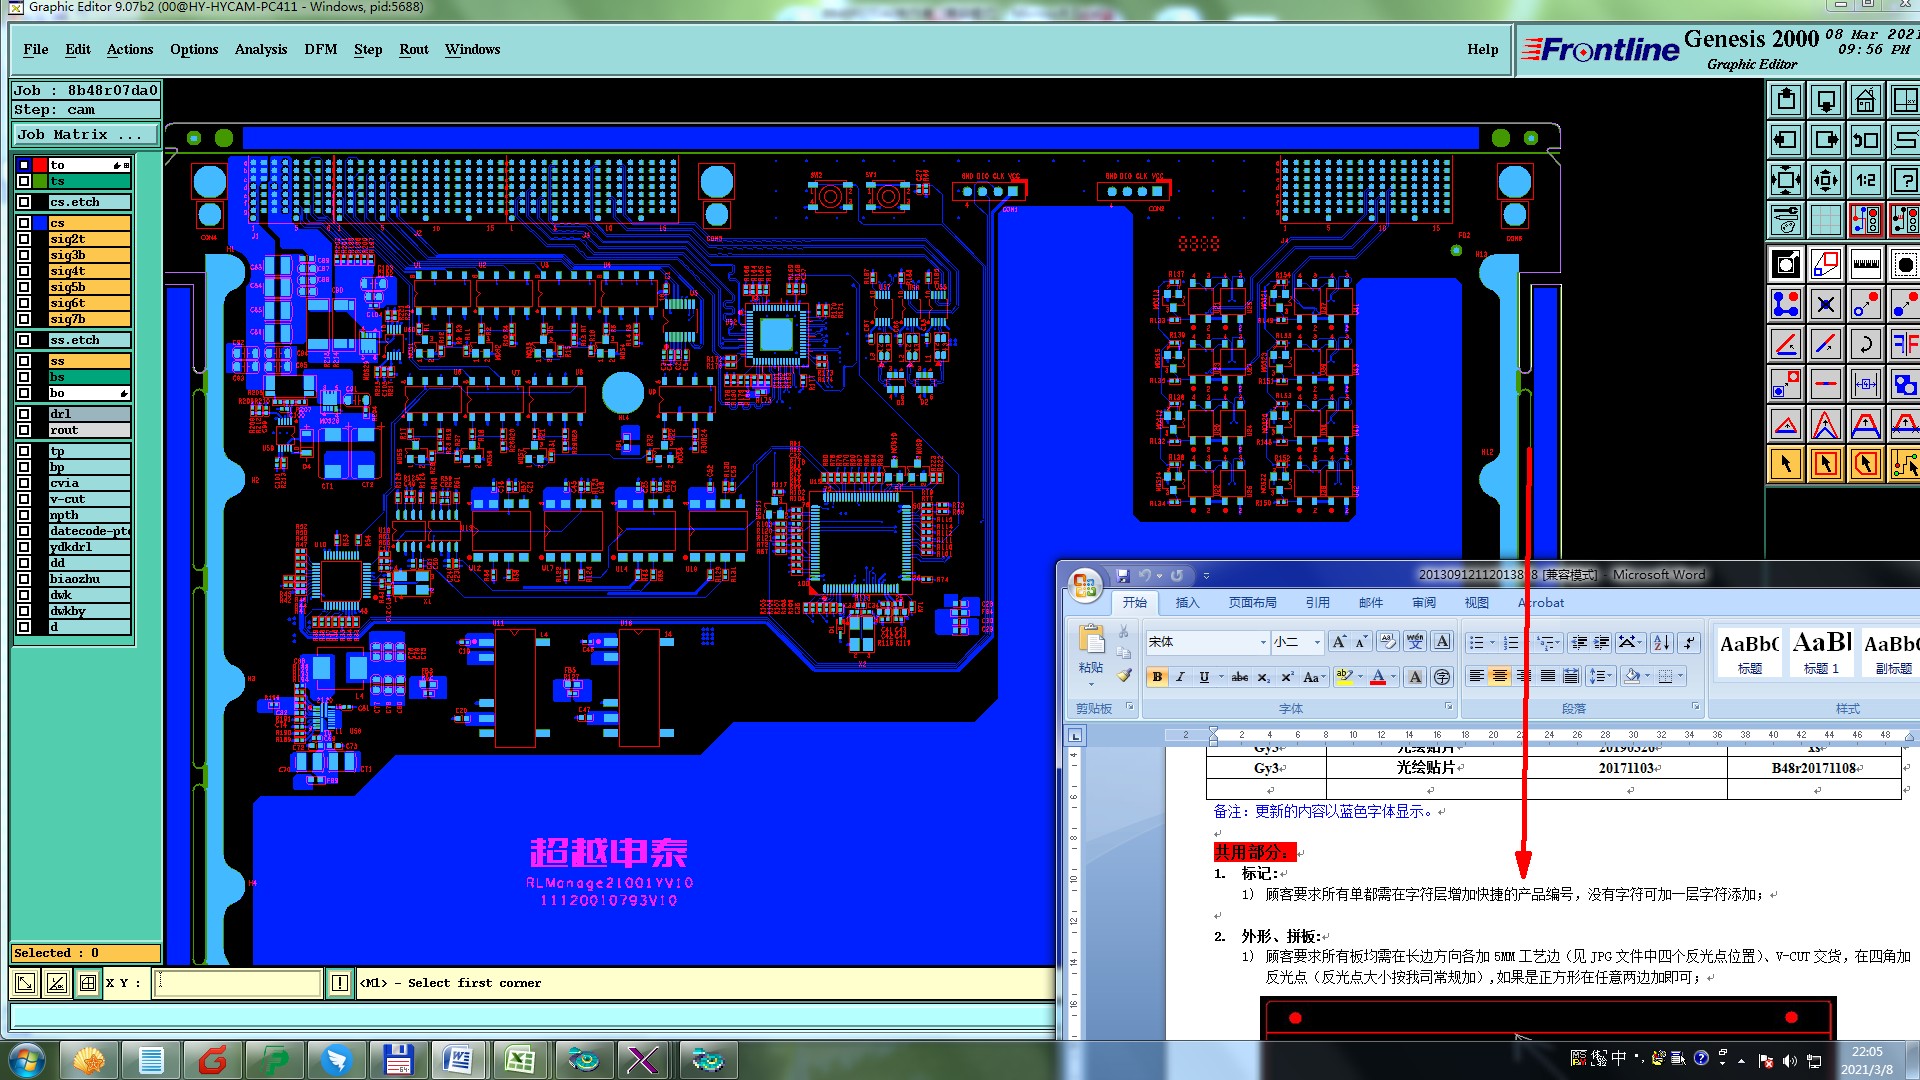Click the grid display icon
Image resolution: width=1920 pixels, height=1080 pixels.
1825,219
